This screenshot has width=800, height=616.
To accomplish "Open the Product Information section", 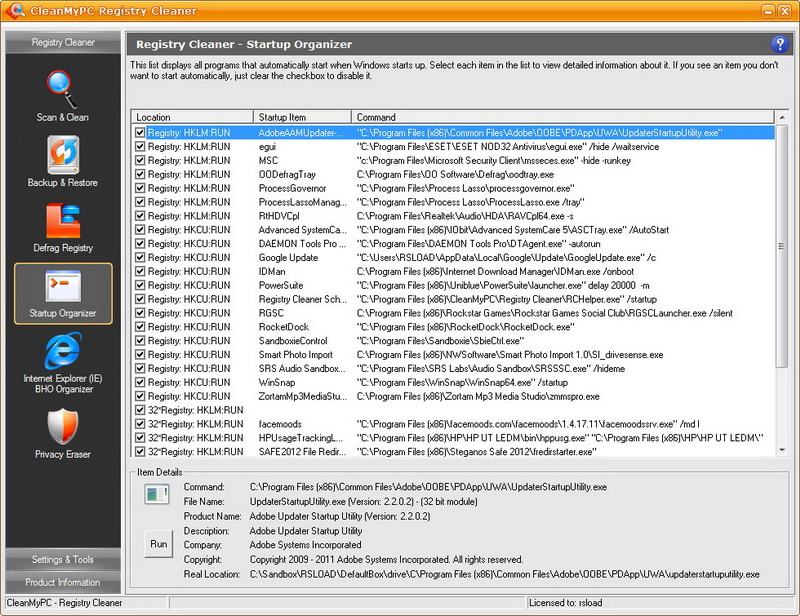I will click(x=62, y=583).
